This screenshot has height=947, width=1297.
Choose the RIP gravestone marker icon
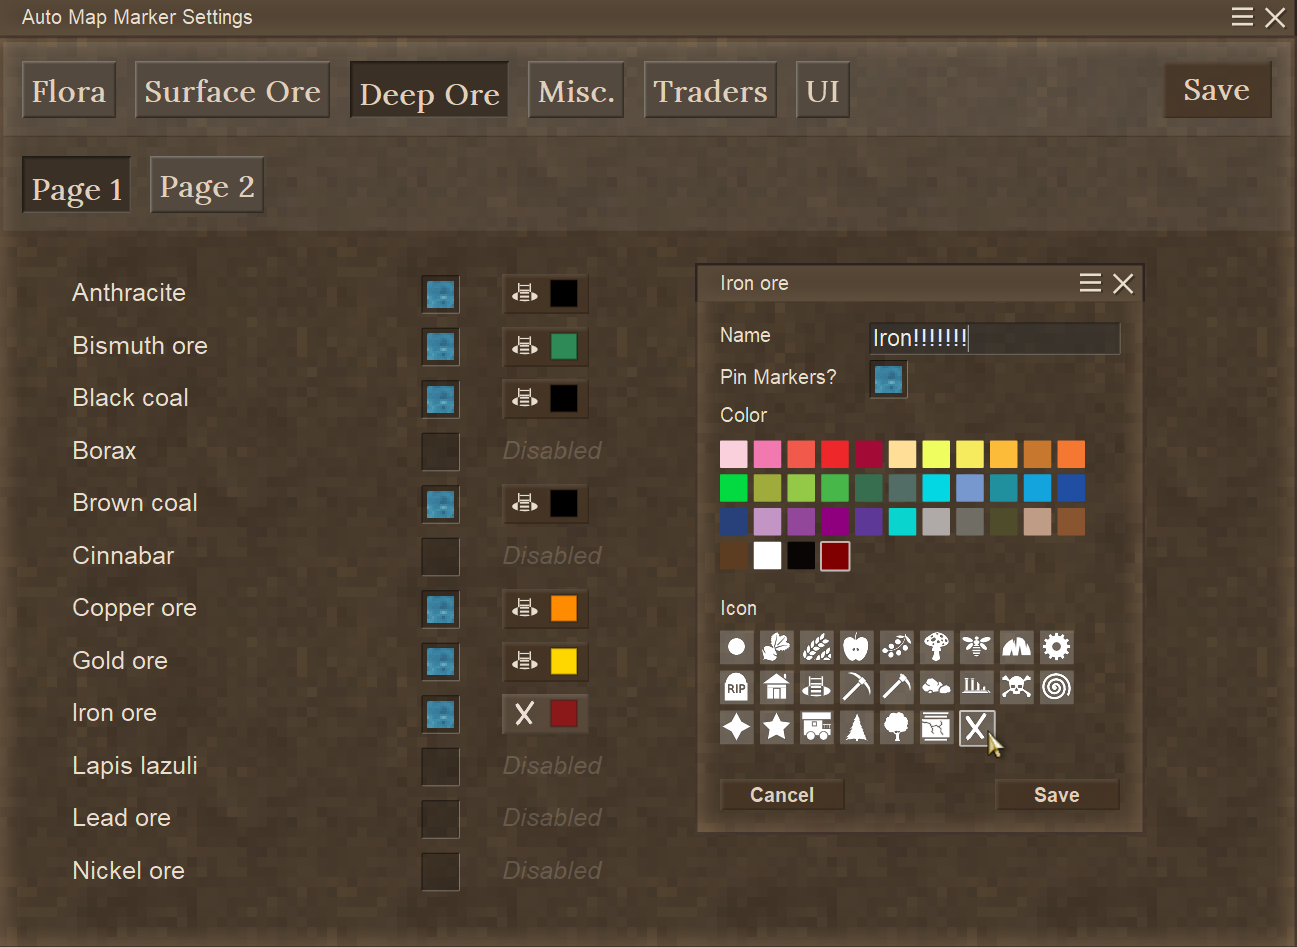point(737,687)
